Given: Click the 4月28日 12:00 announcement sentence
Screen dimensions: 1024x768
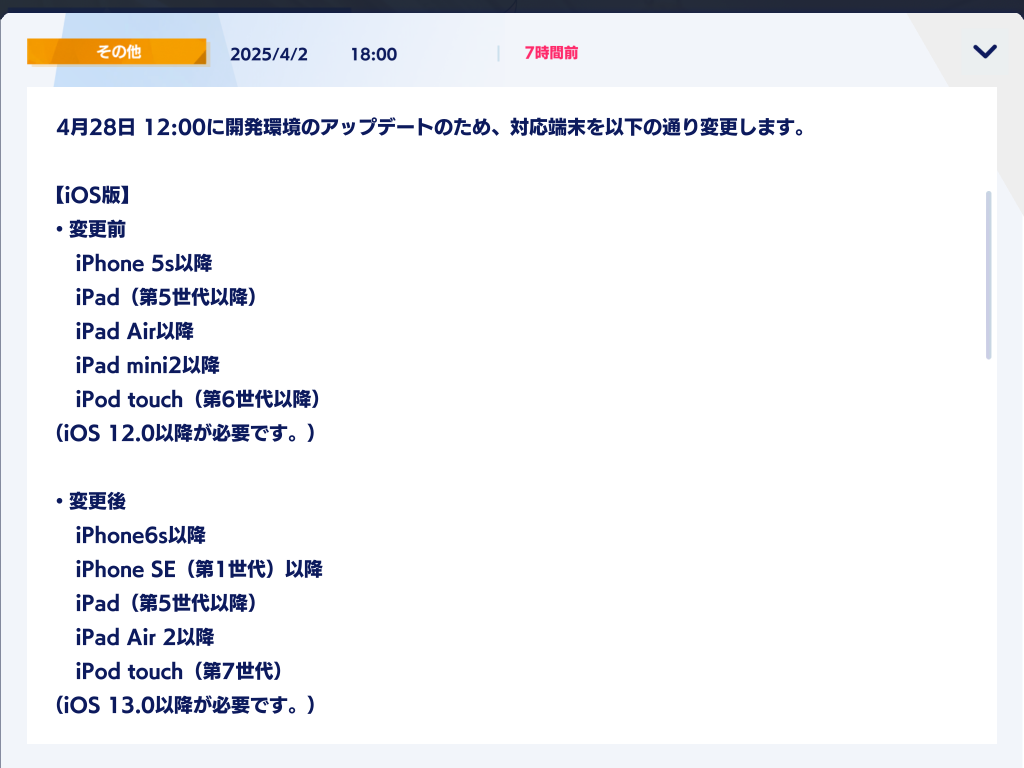Looking at the screenshot, I should point(431,127).
